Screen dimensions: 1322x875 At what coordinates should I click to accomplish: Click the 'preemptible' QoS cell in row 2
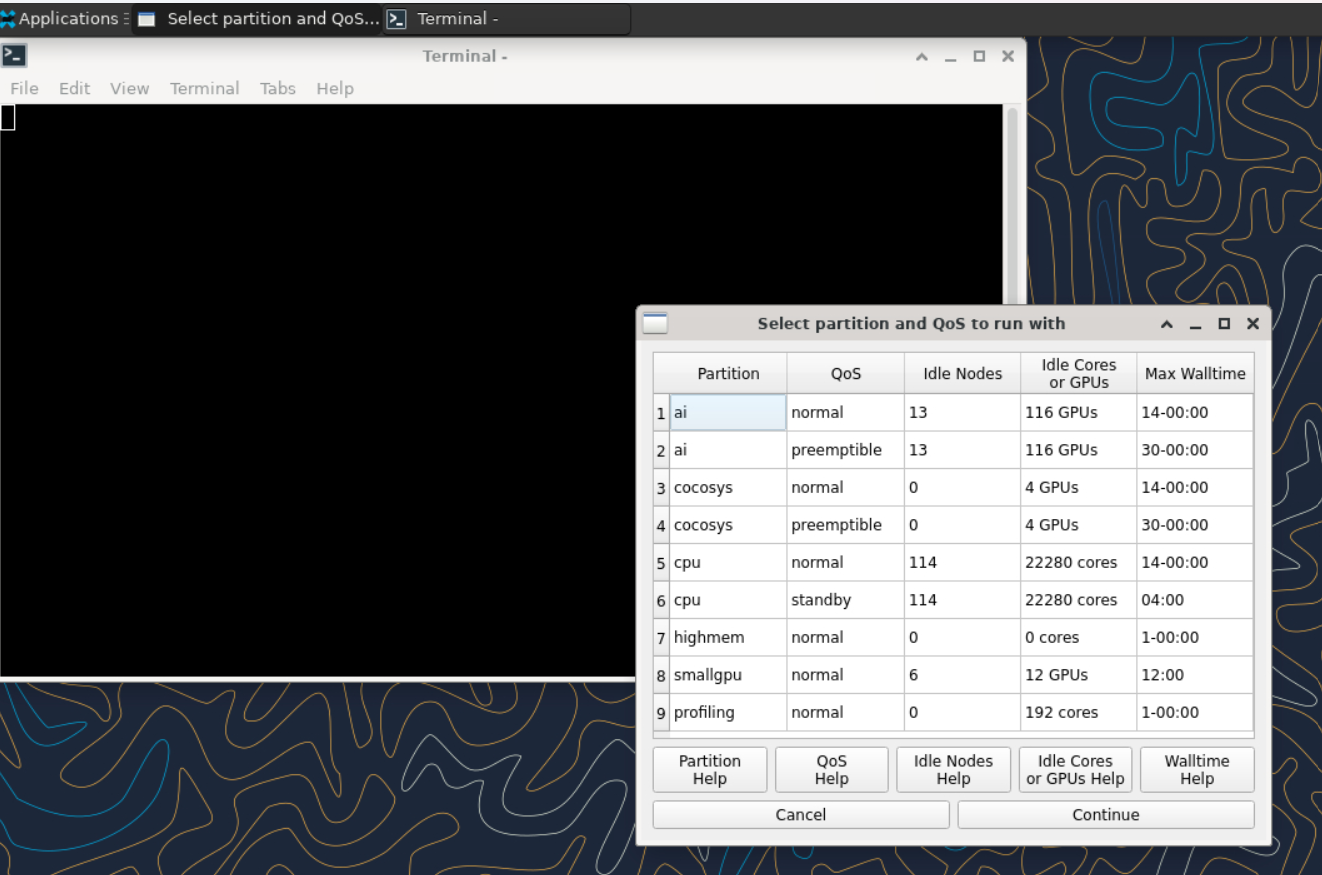(x=845, y=450)
